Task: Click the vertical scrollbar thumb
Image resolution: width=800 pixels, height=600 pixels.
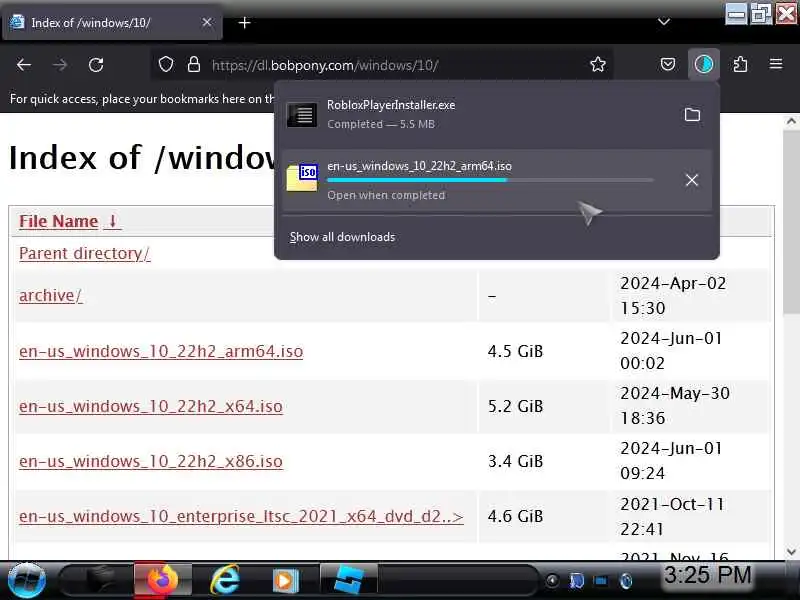Action: pos(791,222)
